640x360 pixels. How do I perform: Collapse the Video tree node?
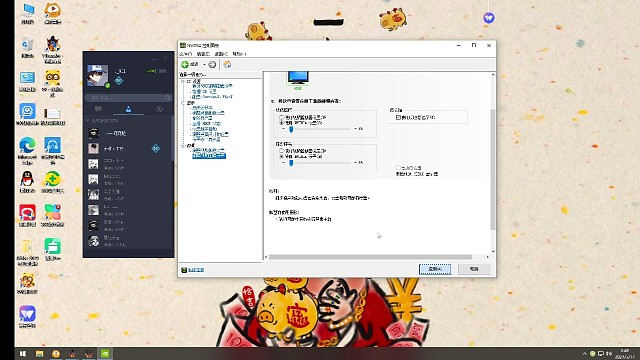[183, 145]
